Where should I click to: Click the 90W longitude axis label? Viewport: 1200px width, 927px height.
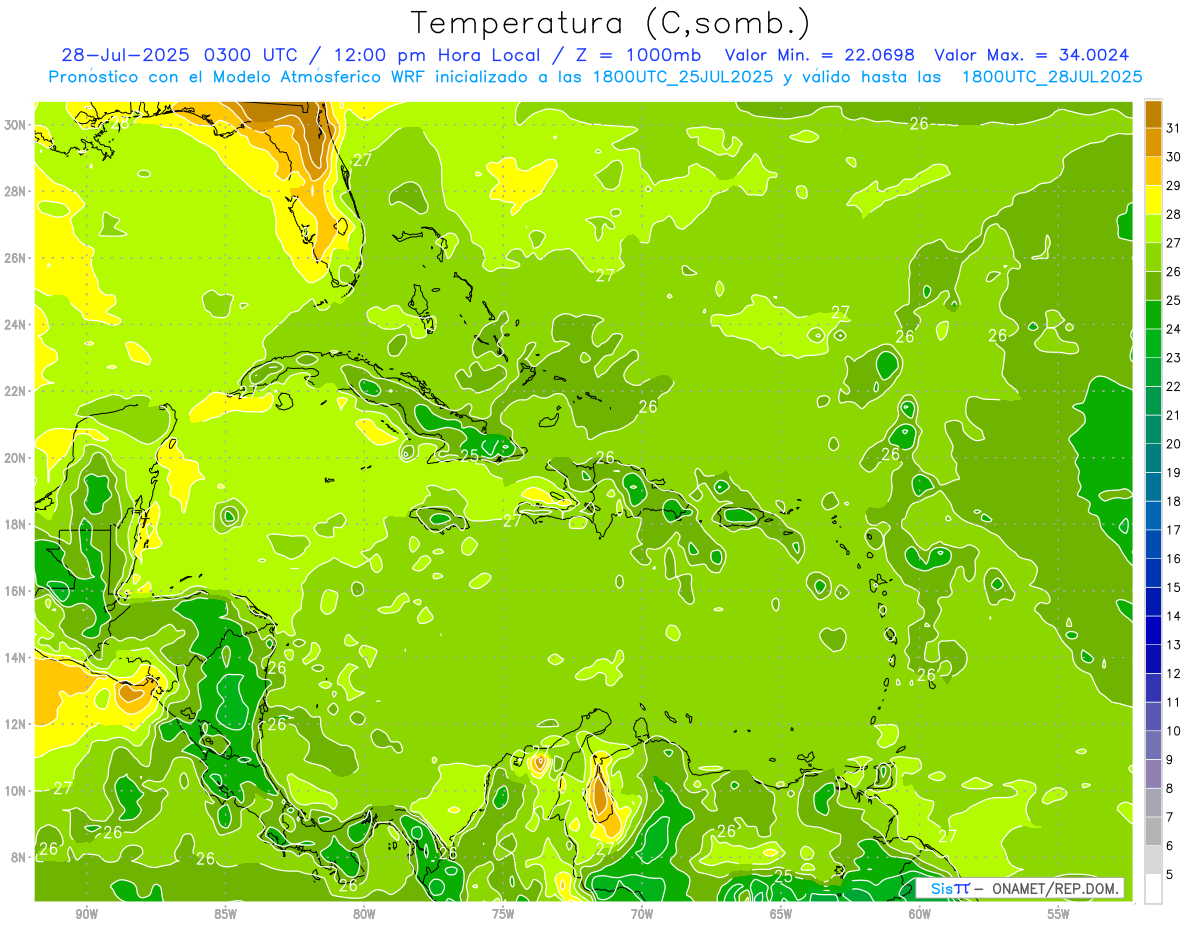click(x=86, y=914)
